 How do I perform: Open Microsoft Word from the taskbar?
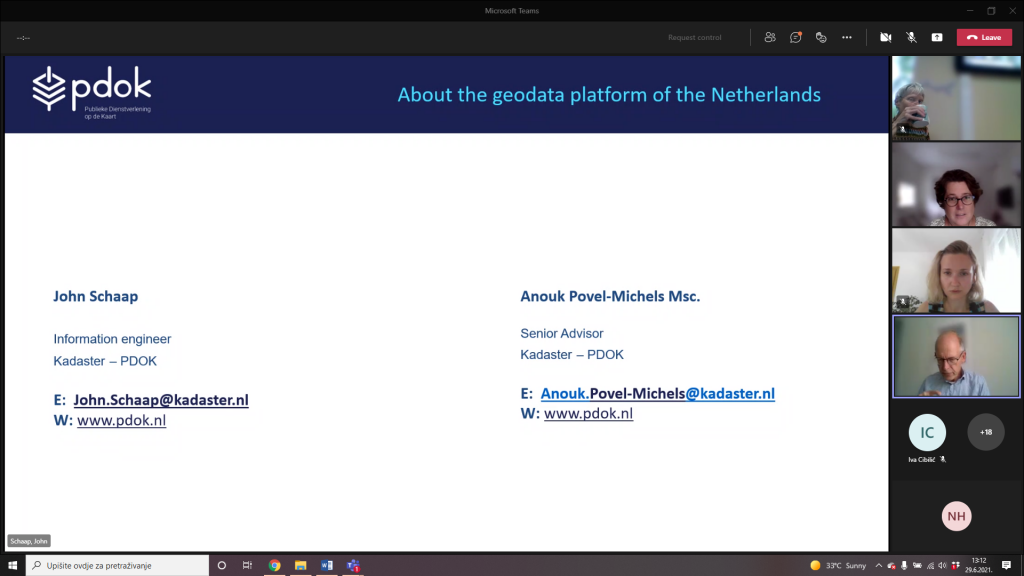(327, 565)
